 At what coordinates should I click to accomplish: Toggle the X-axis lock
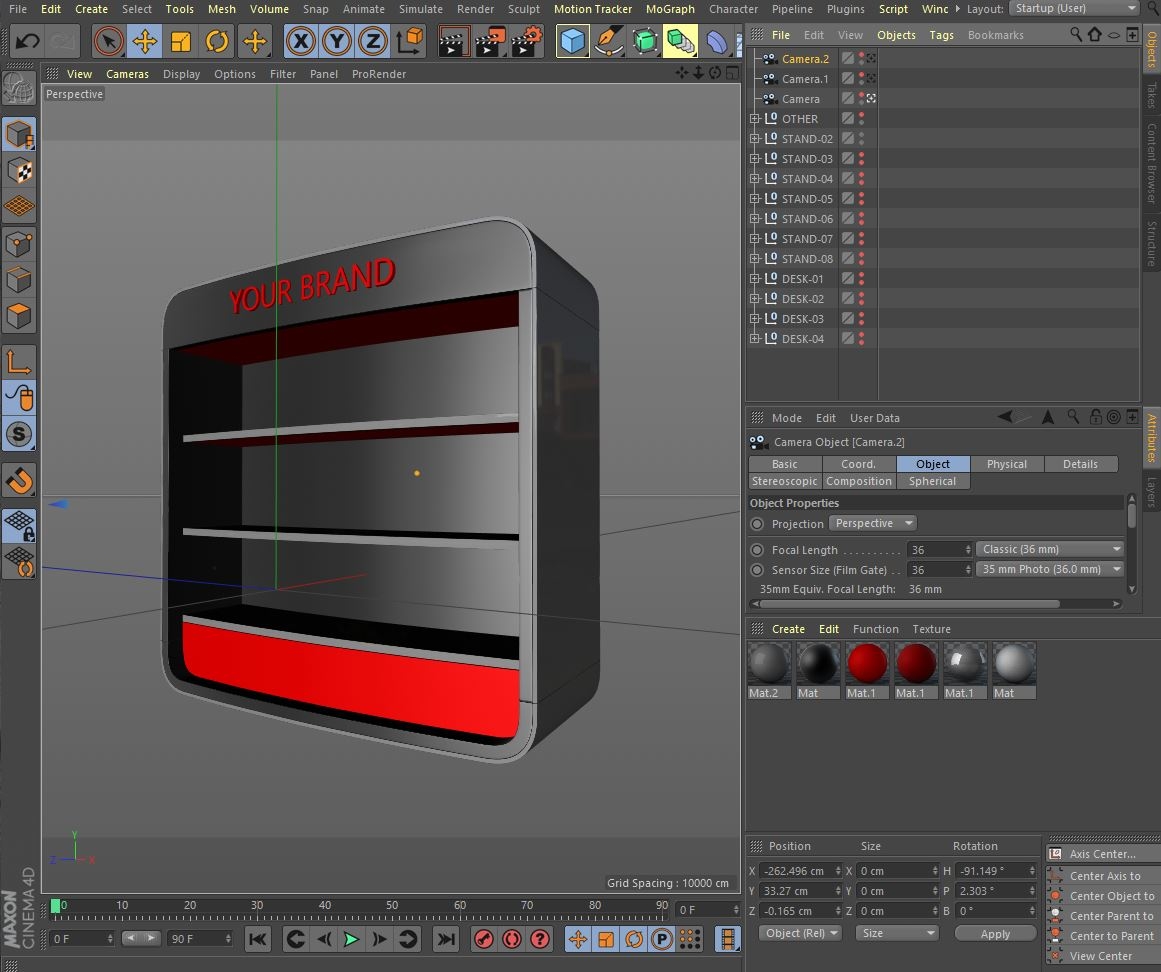(x=301, y=42)
